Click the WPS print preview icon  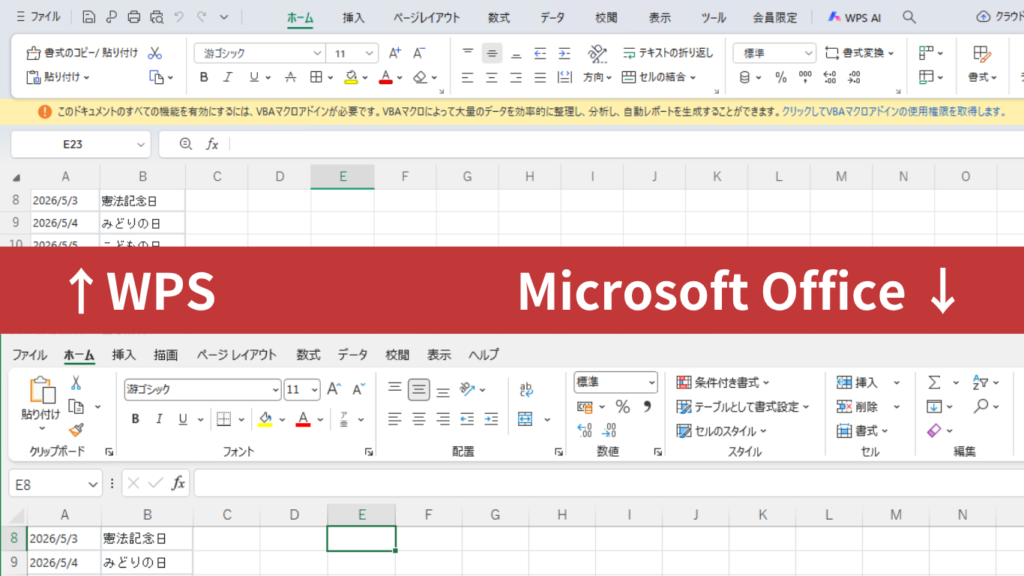[x=157, y=17]
